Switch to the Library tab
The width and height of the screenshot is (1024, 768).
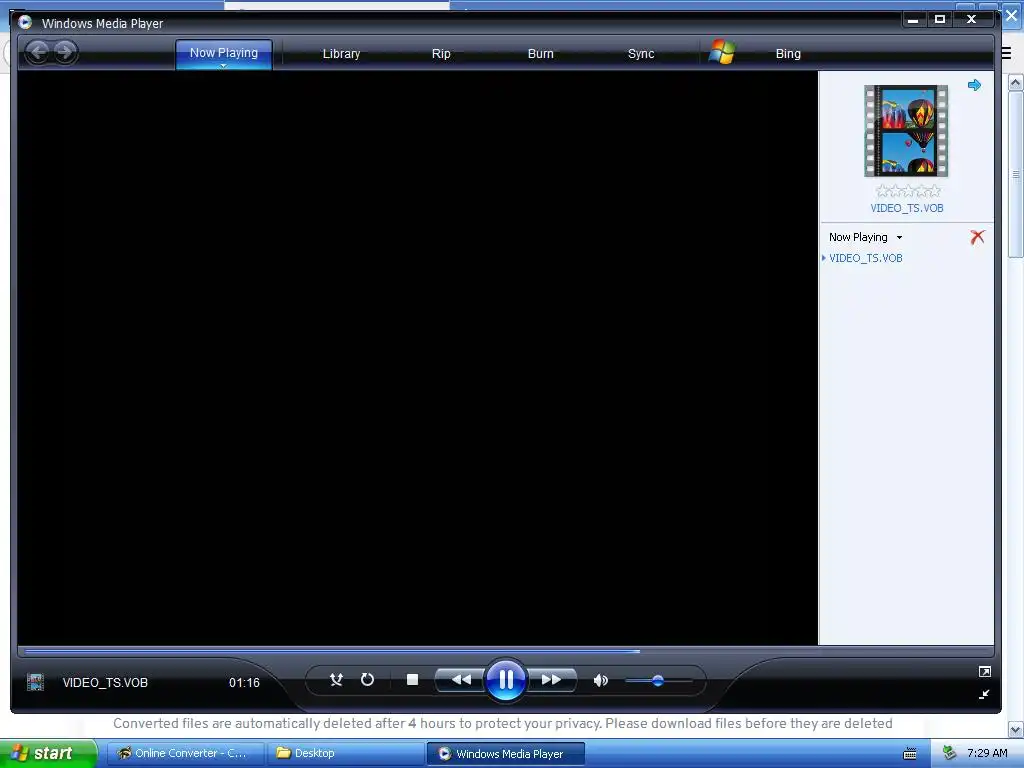point(341,54)
